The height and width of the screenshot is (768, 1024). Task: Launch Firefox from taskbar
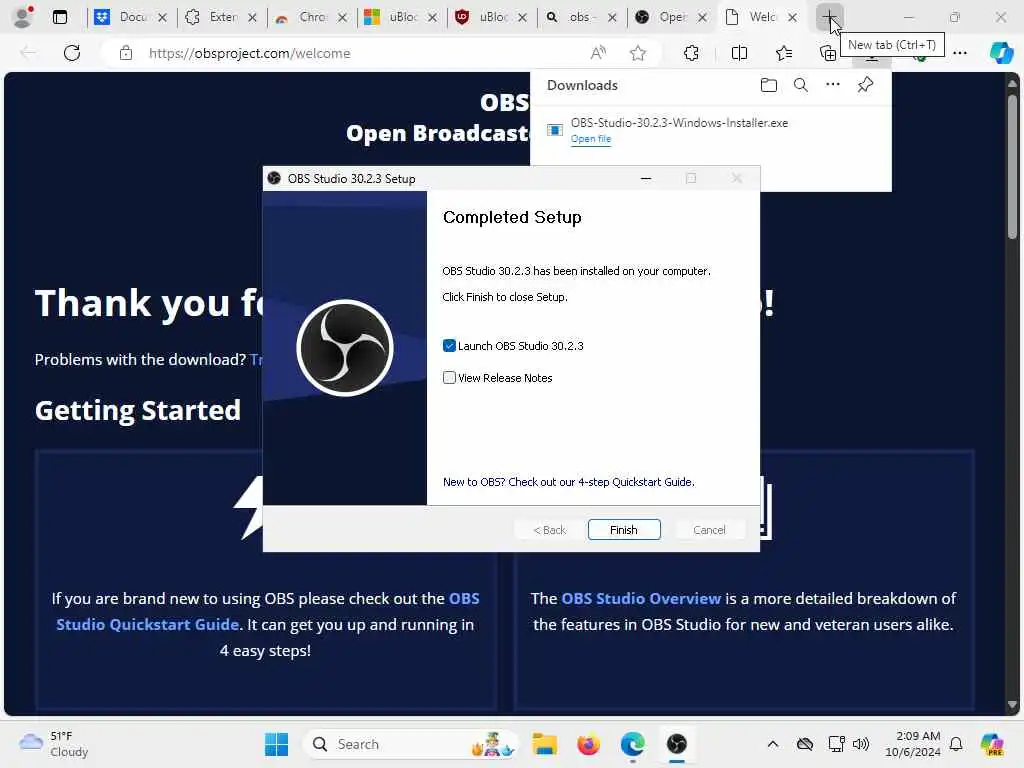click(x=588, y=744)
